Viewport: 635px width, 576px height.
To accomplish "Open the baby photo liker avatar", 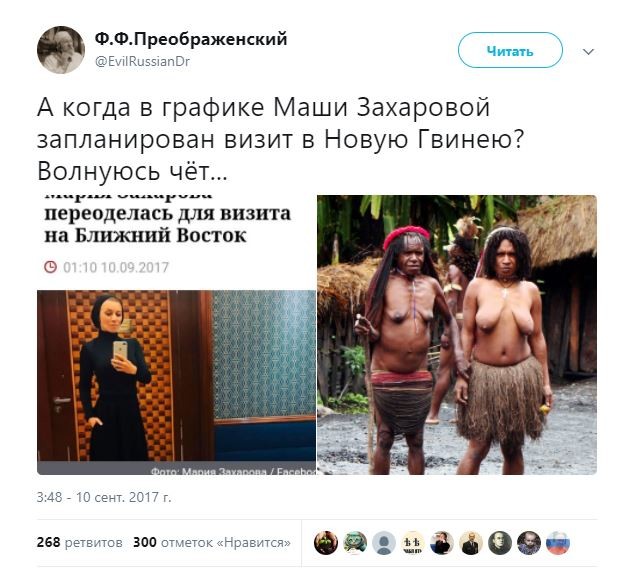I will coord(529,543).
